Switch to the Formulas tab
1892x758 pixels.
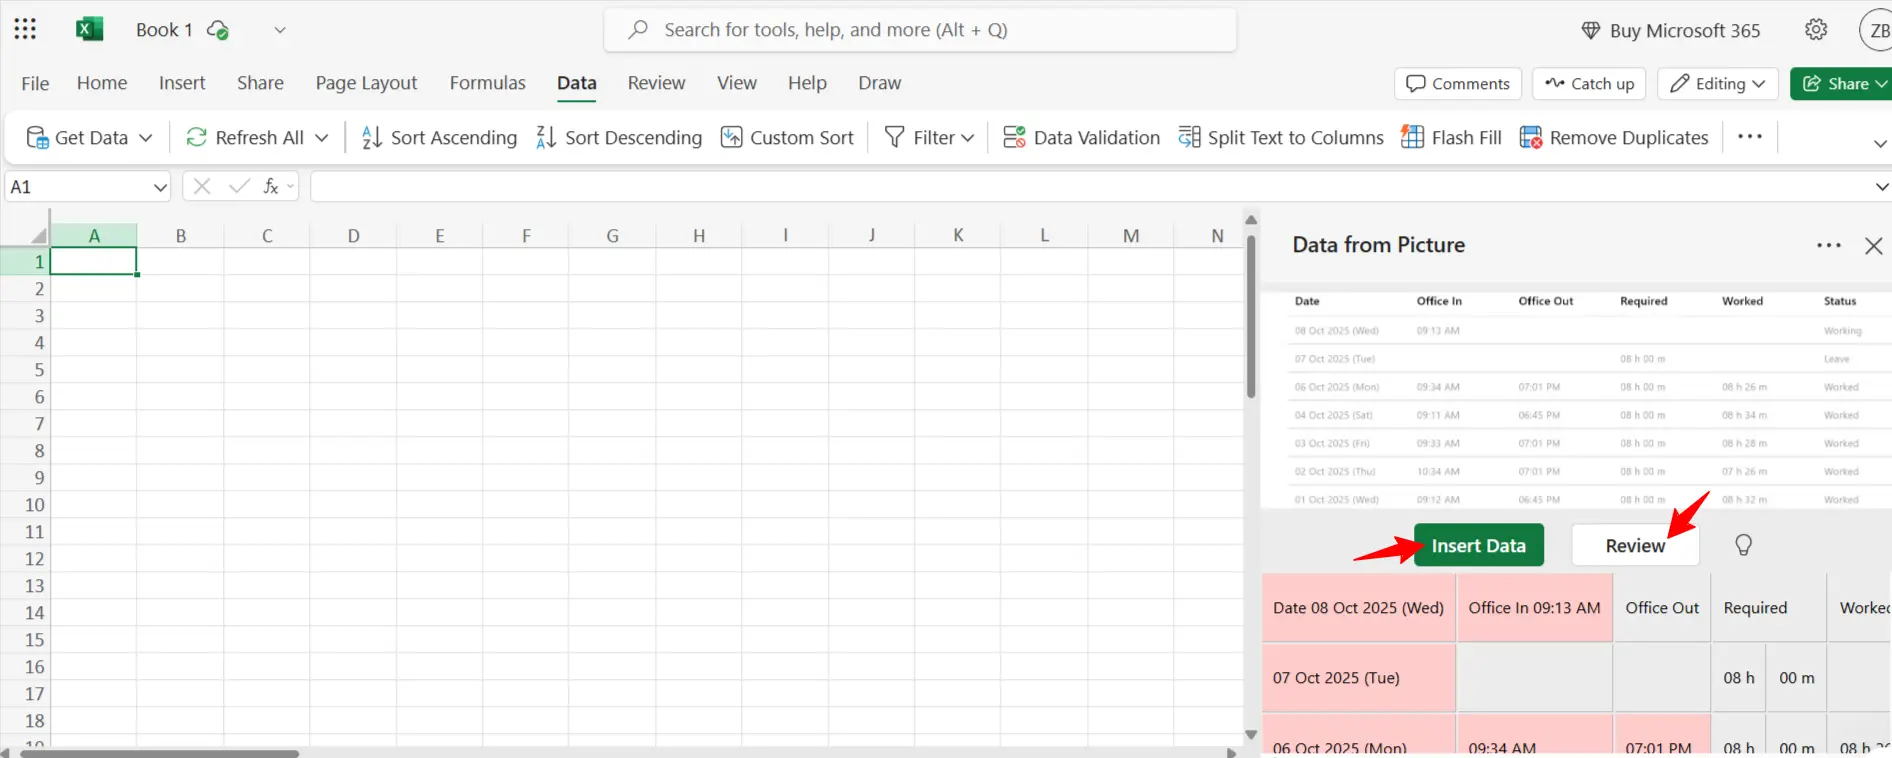click(x=487, y=83)
